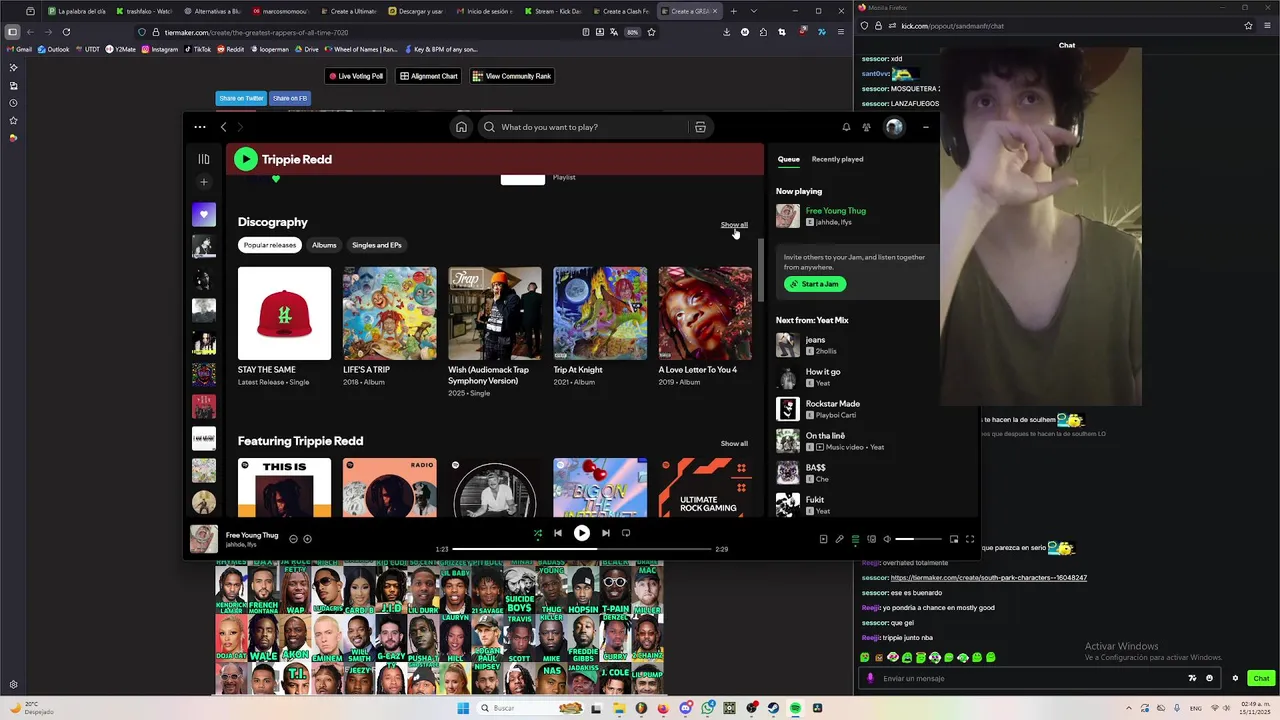The width and height of the screenshot is (1280, 720).
Task: Open the LIFE'S A TRIP album cover
Action: pos(389,313)
